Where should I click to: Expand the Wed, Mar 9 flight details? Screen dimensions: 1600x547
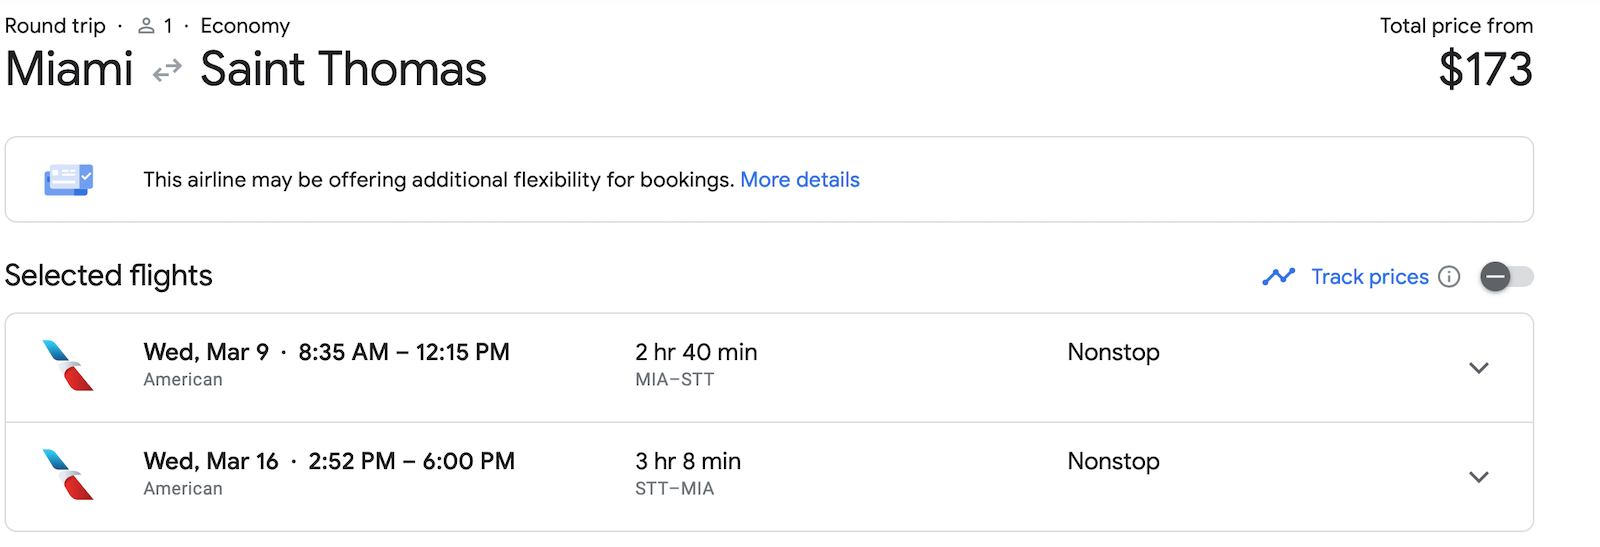(1478, 368)
